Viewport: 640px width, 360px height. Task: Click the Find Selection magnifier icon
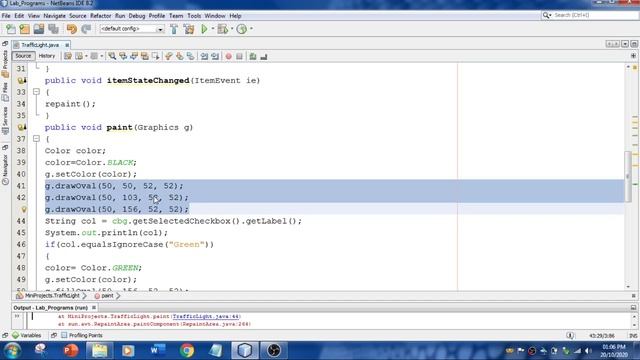tap(112, 56)
